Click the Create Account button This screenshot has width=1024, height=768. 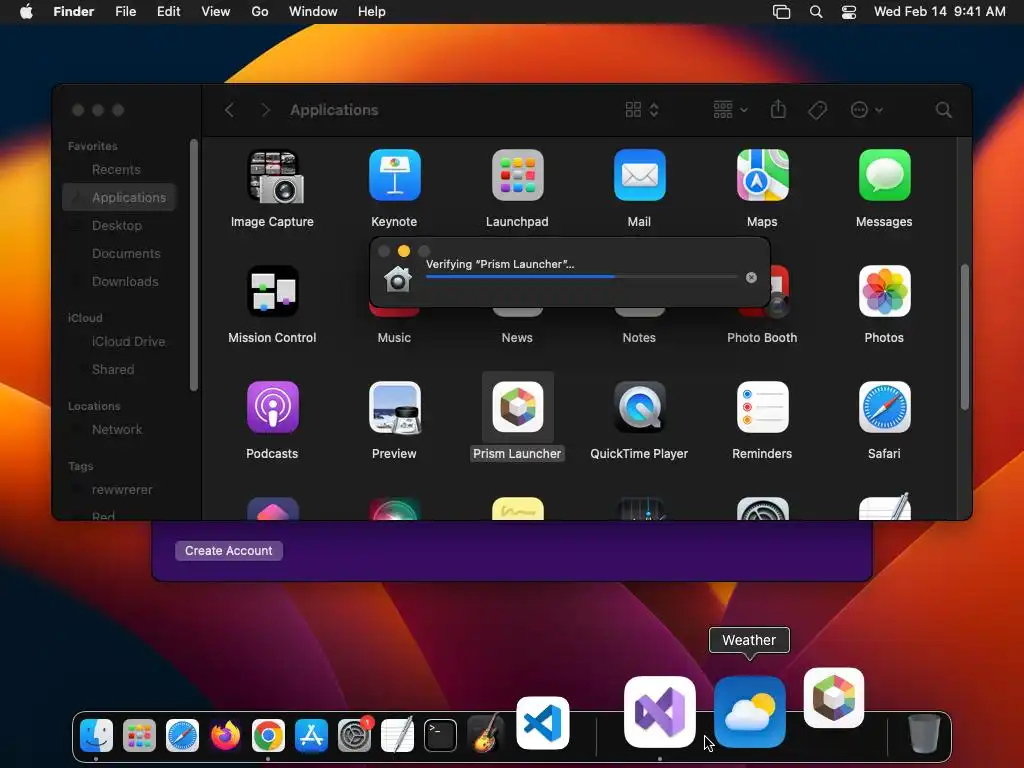pyautogui.click(x=229, y=551)
